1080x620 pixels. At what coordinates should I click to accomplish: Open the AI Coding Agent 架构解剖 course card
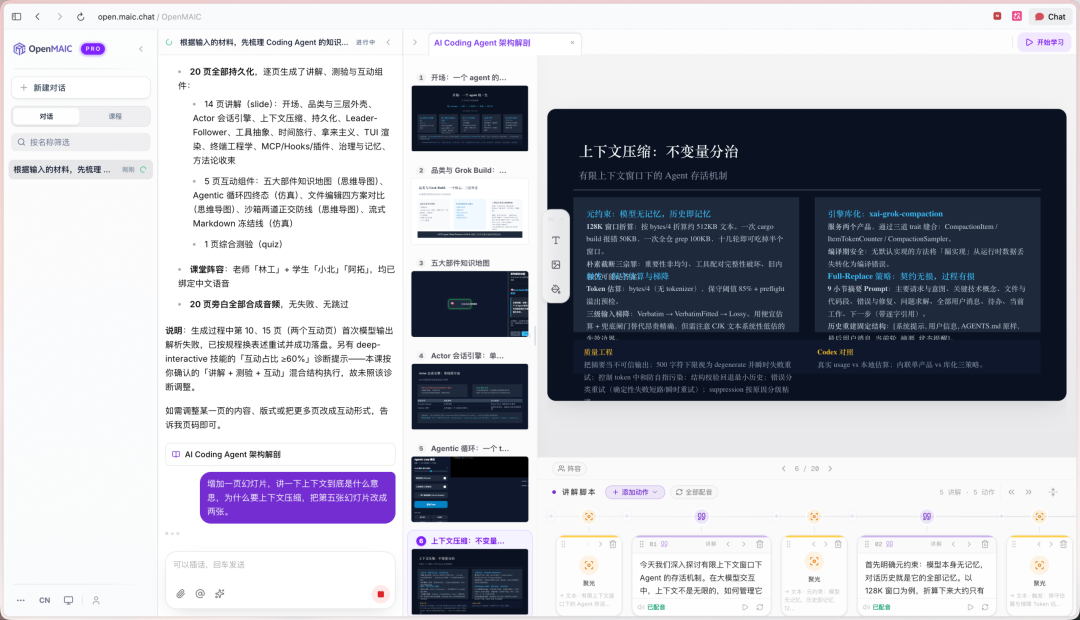[280, 454]
